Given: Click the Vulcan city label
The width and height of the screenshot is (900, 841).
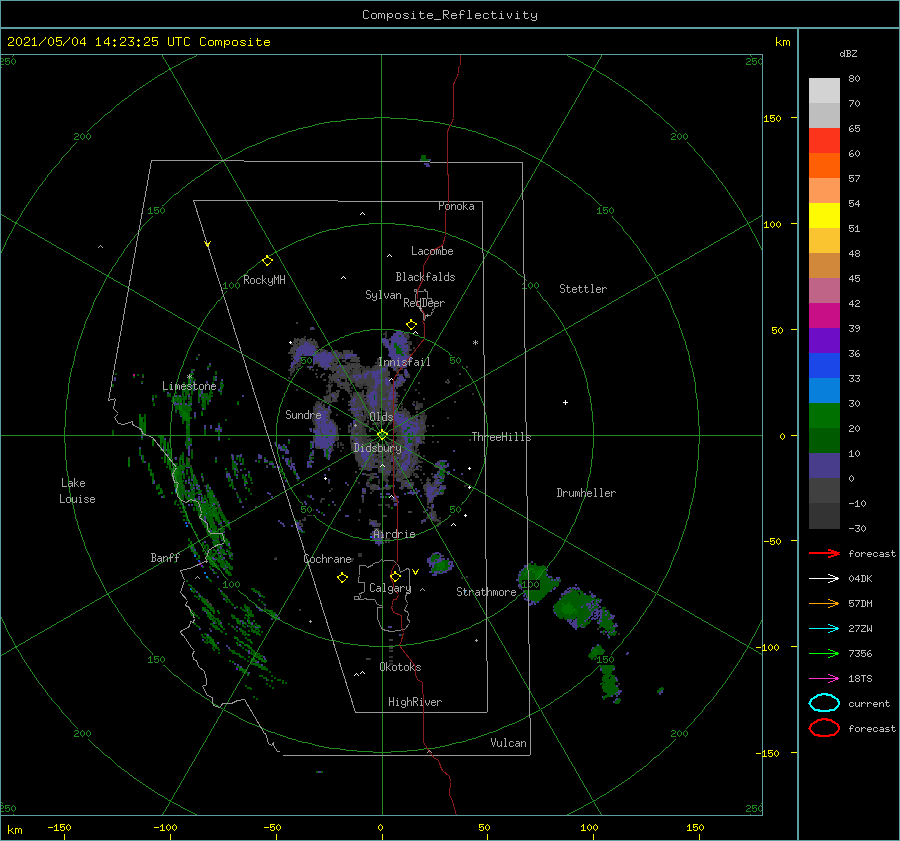Looking at the screenshot, I should [509, 743].
